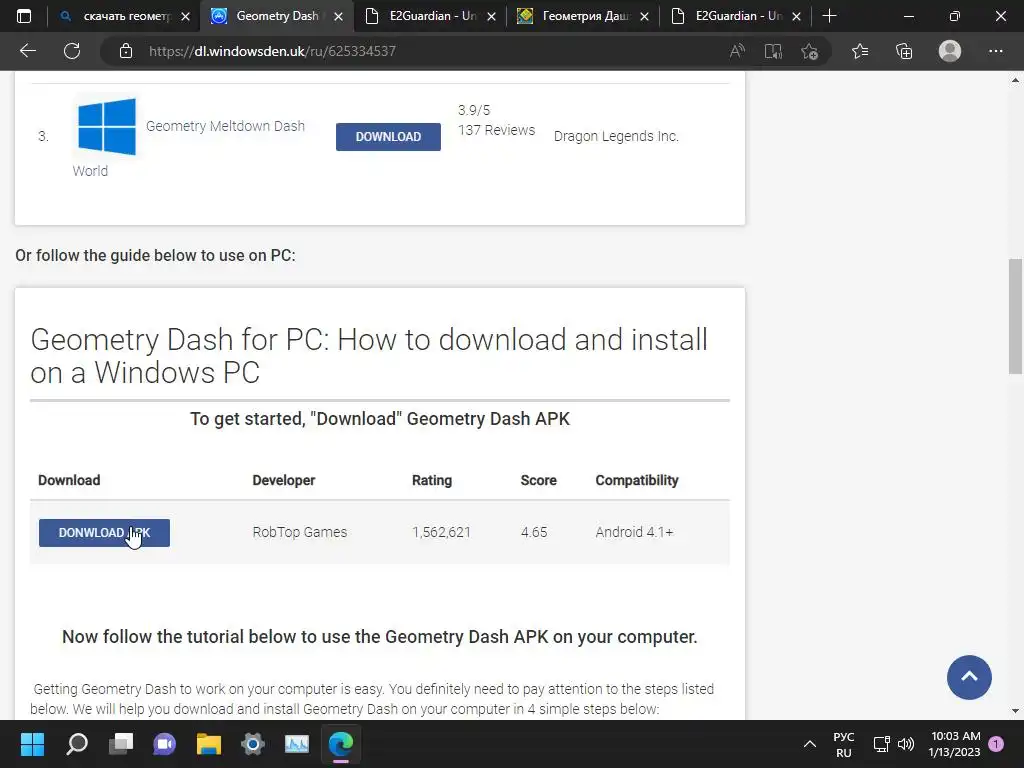
Task: Open the volume tray icon
Action: 906,744
